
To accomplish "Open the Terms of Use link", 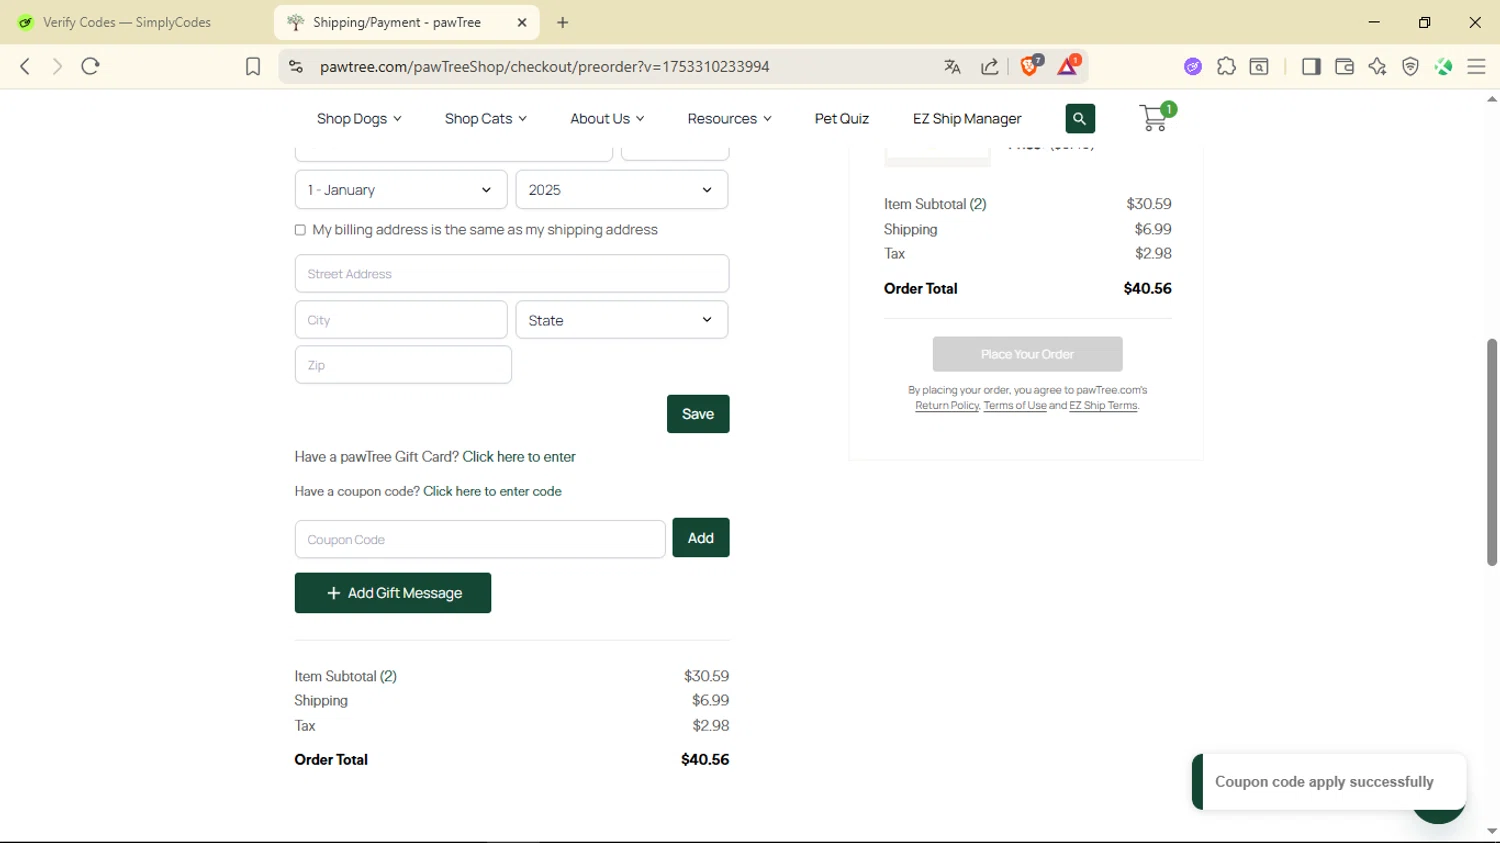I will click(x=1015, y=406).
